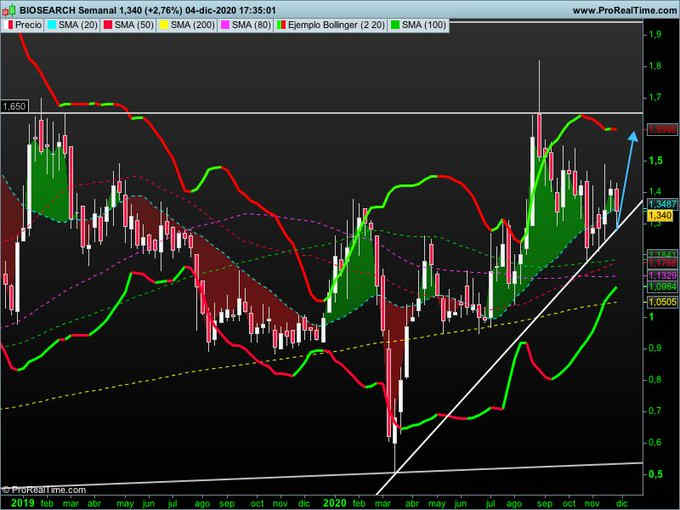
Task: Click the cyan SMA (20) color swatch
Action: pyautogui.click(x=52, y=26)
